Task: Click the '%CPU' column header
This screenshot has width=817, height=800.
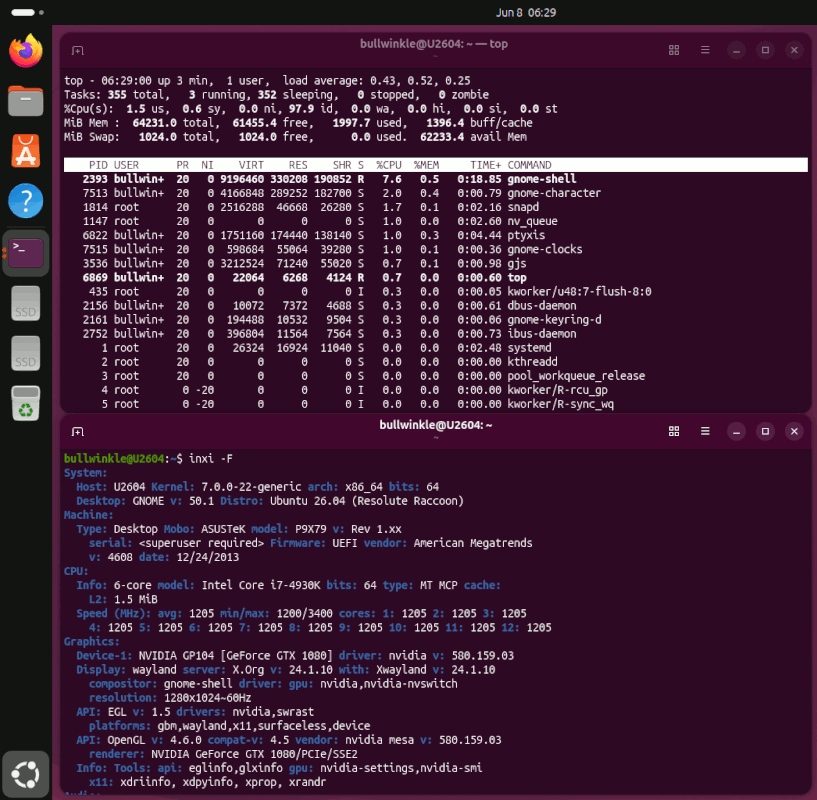Action: [x=389, y=165]
